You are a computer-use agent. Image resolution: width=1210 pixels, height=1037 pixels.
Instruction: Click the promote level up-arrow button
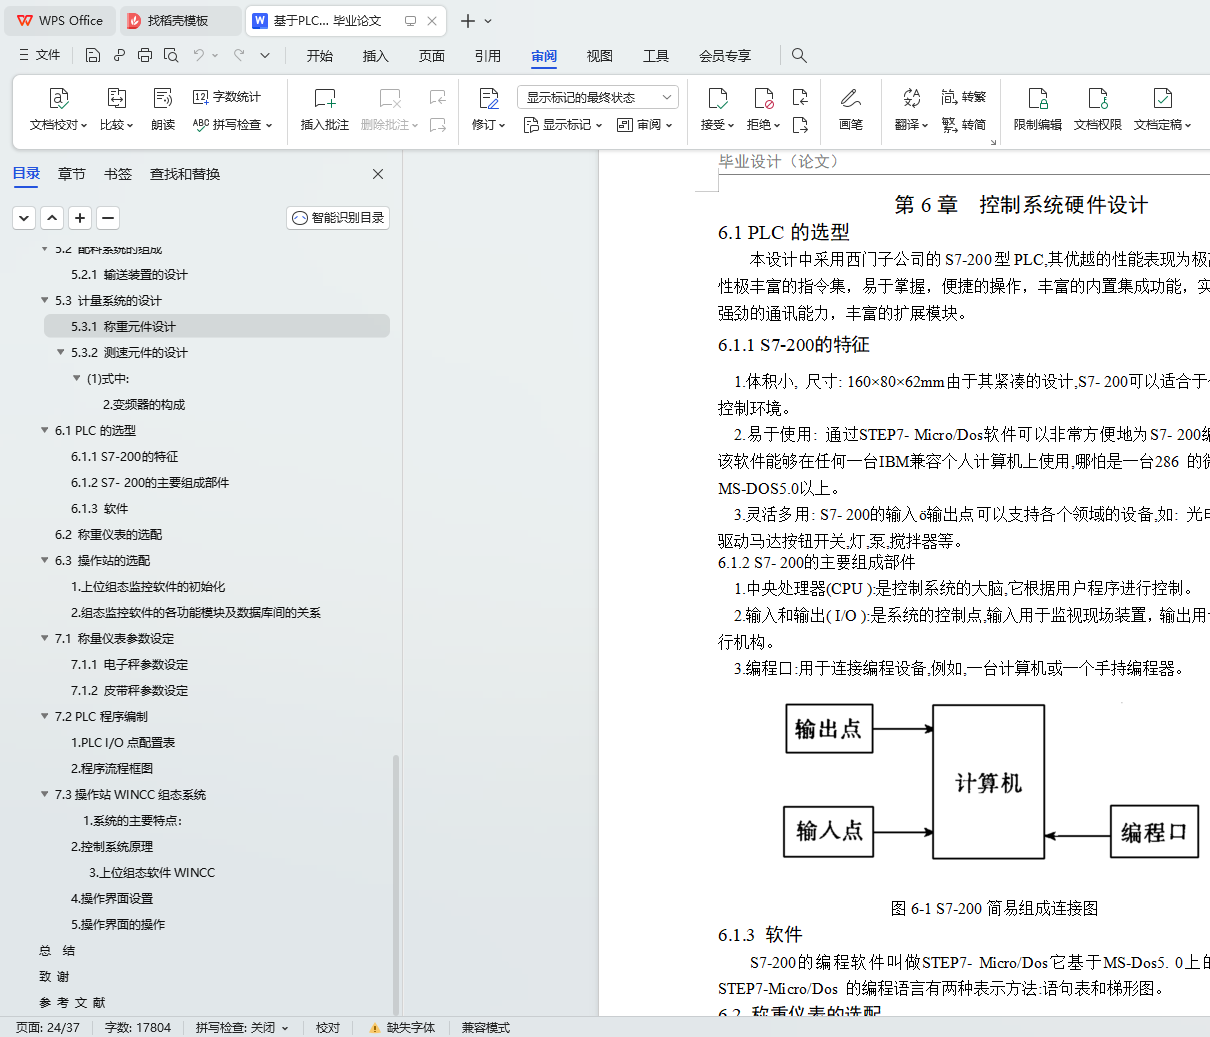(x=52, y=217)
